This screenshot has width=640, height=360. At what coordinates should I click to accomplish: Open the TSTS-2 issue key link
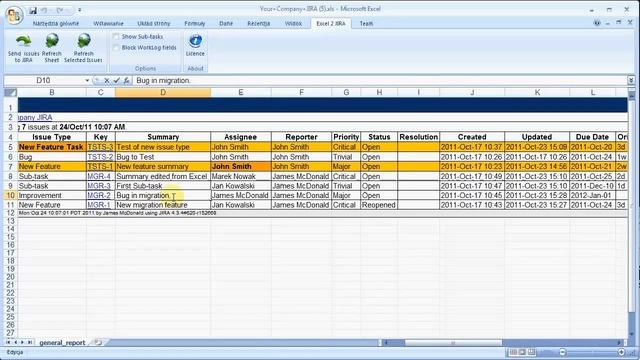point(100,157)
